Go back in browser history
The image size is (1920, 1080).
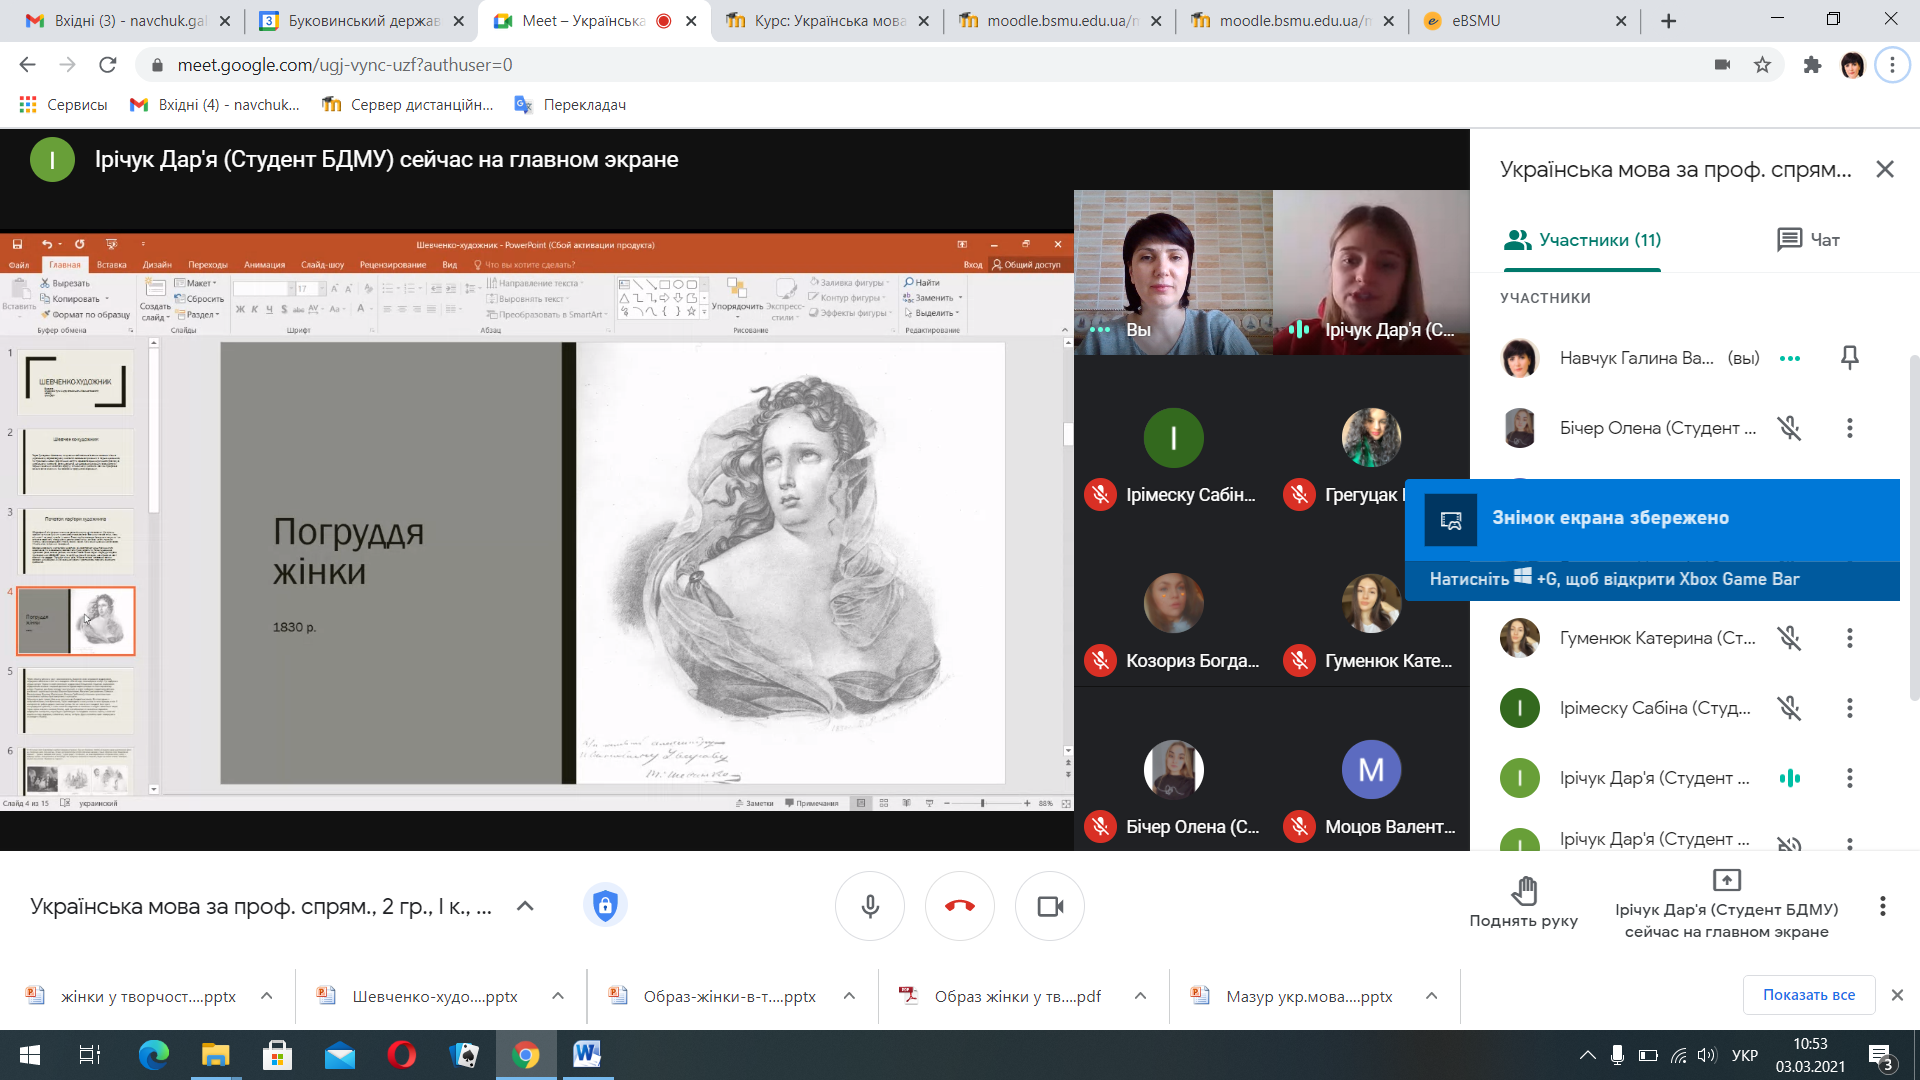point(28,65)
